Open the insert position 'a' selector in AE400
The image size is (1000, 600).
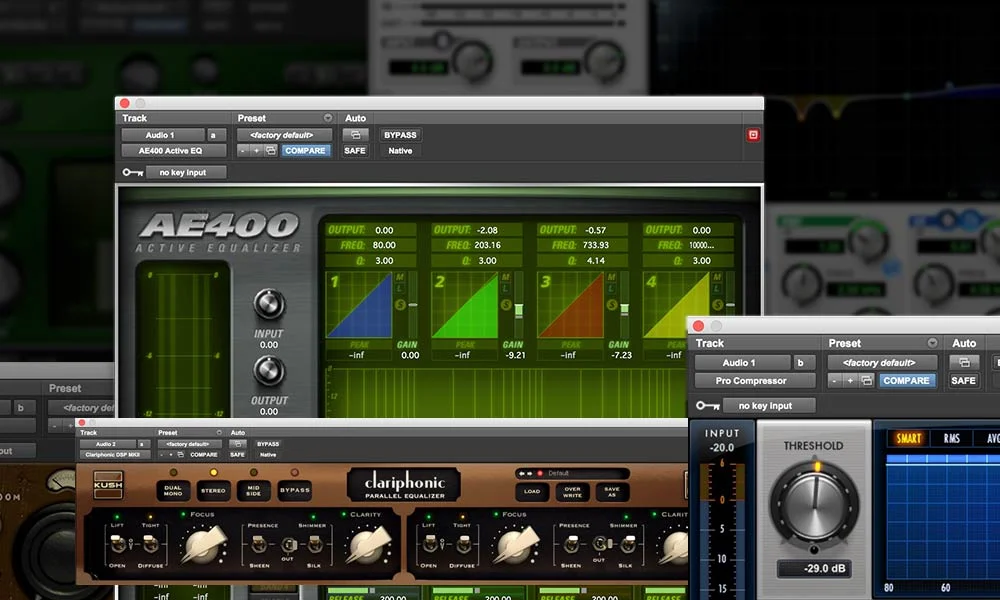216,135
